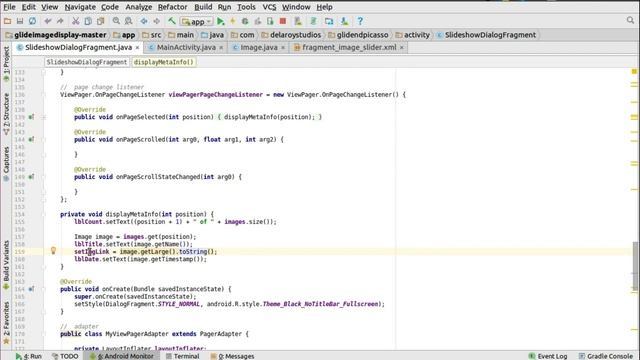Close the SlideshowDialogFragment.java tab

[x=138, y=48]
